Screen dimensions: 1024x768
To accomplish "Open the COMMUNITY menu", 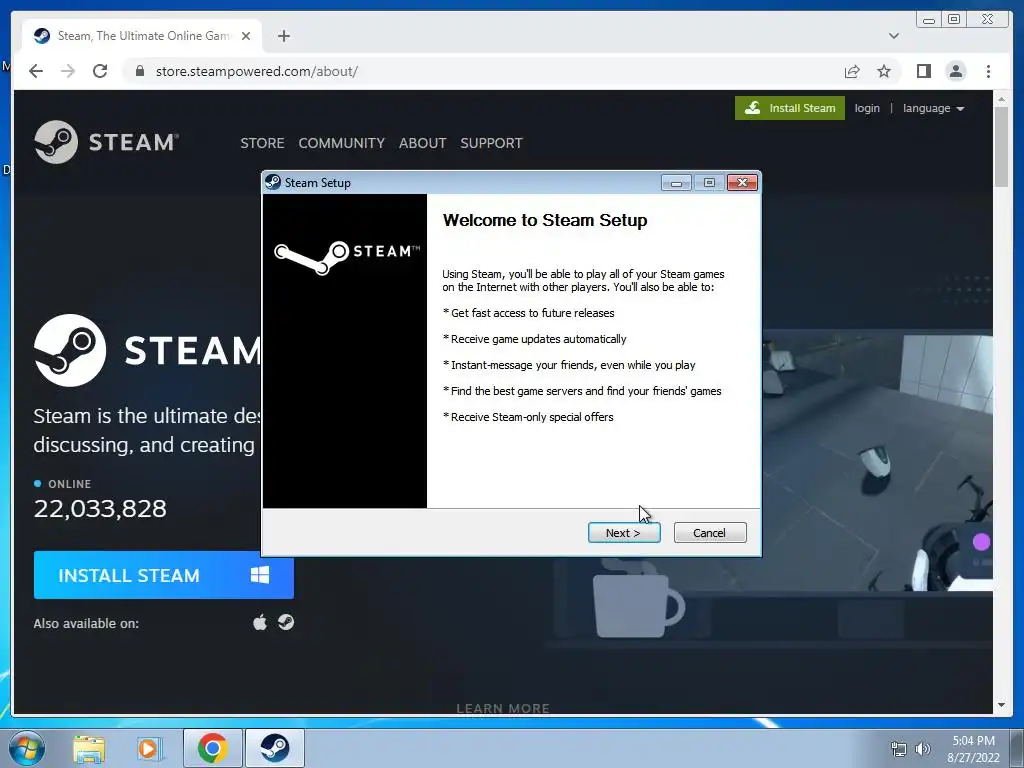I will (342, 143).
